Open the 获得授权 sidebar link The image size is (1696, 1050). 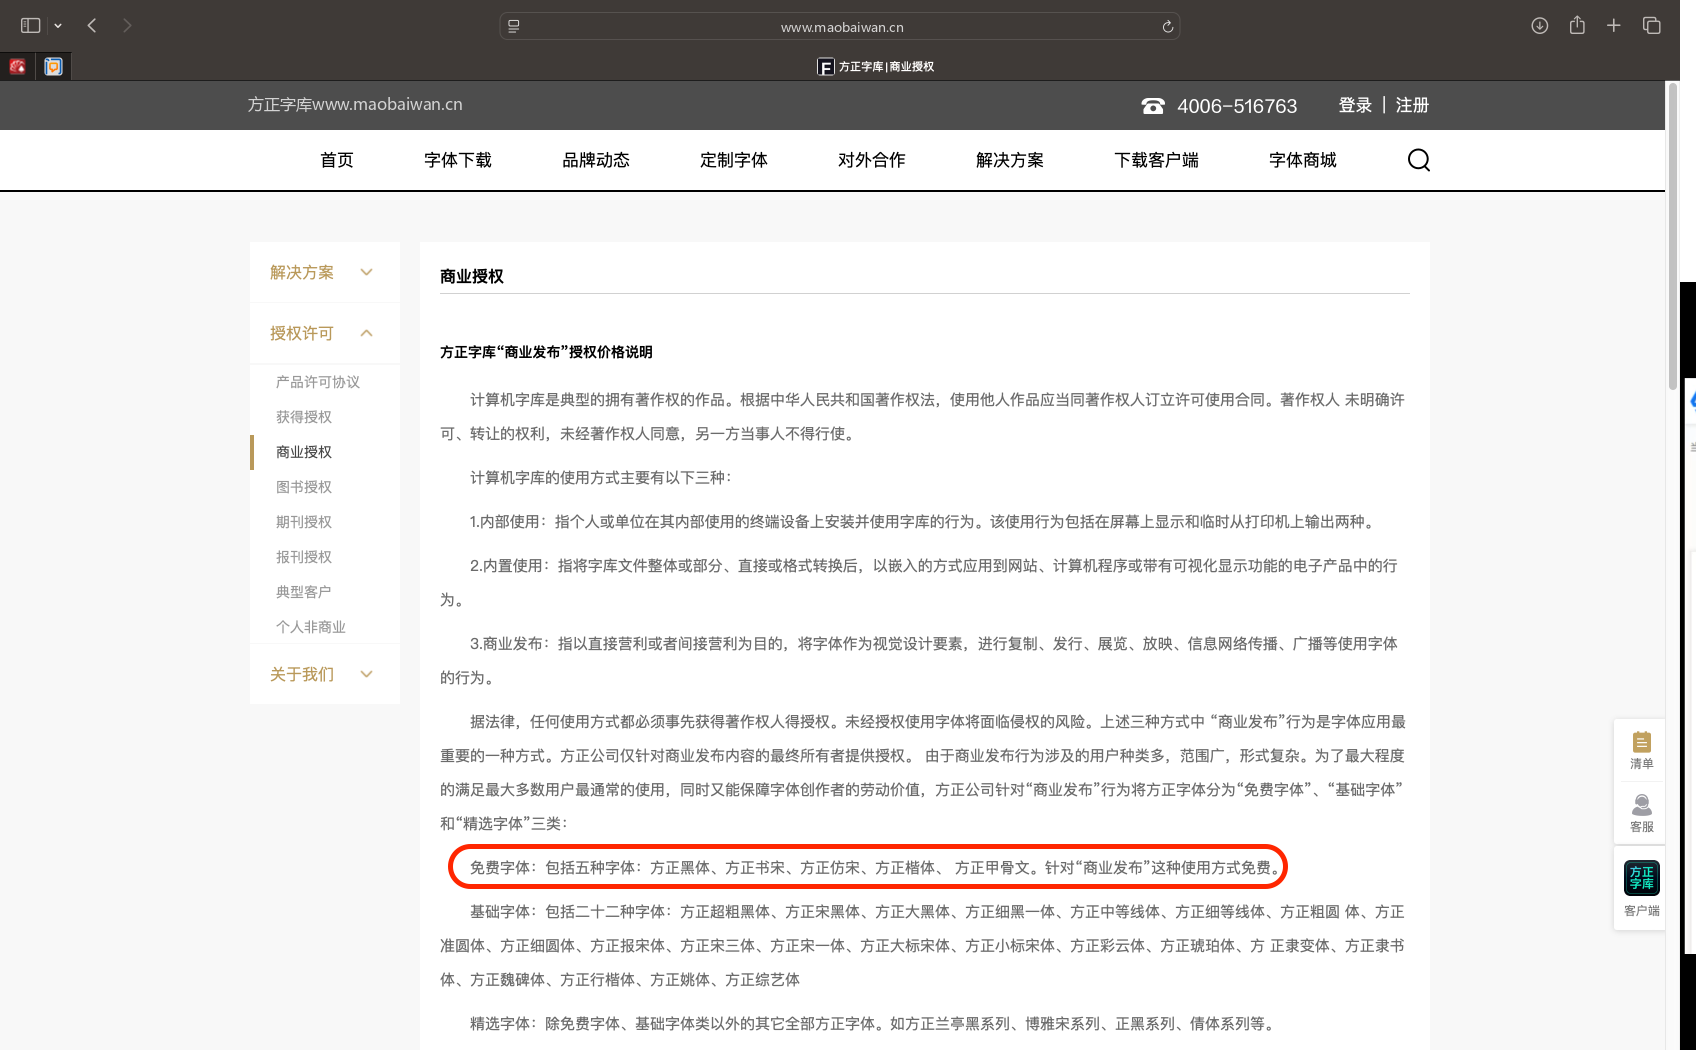click(304, 417)
